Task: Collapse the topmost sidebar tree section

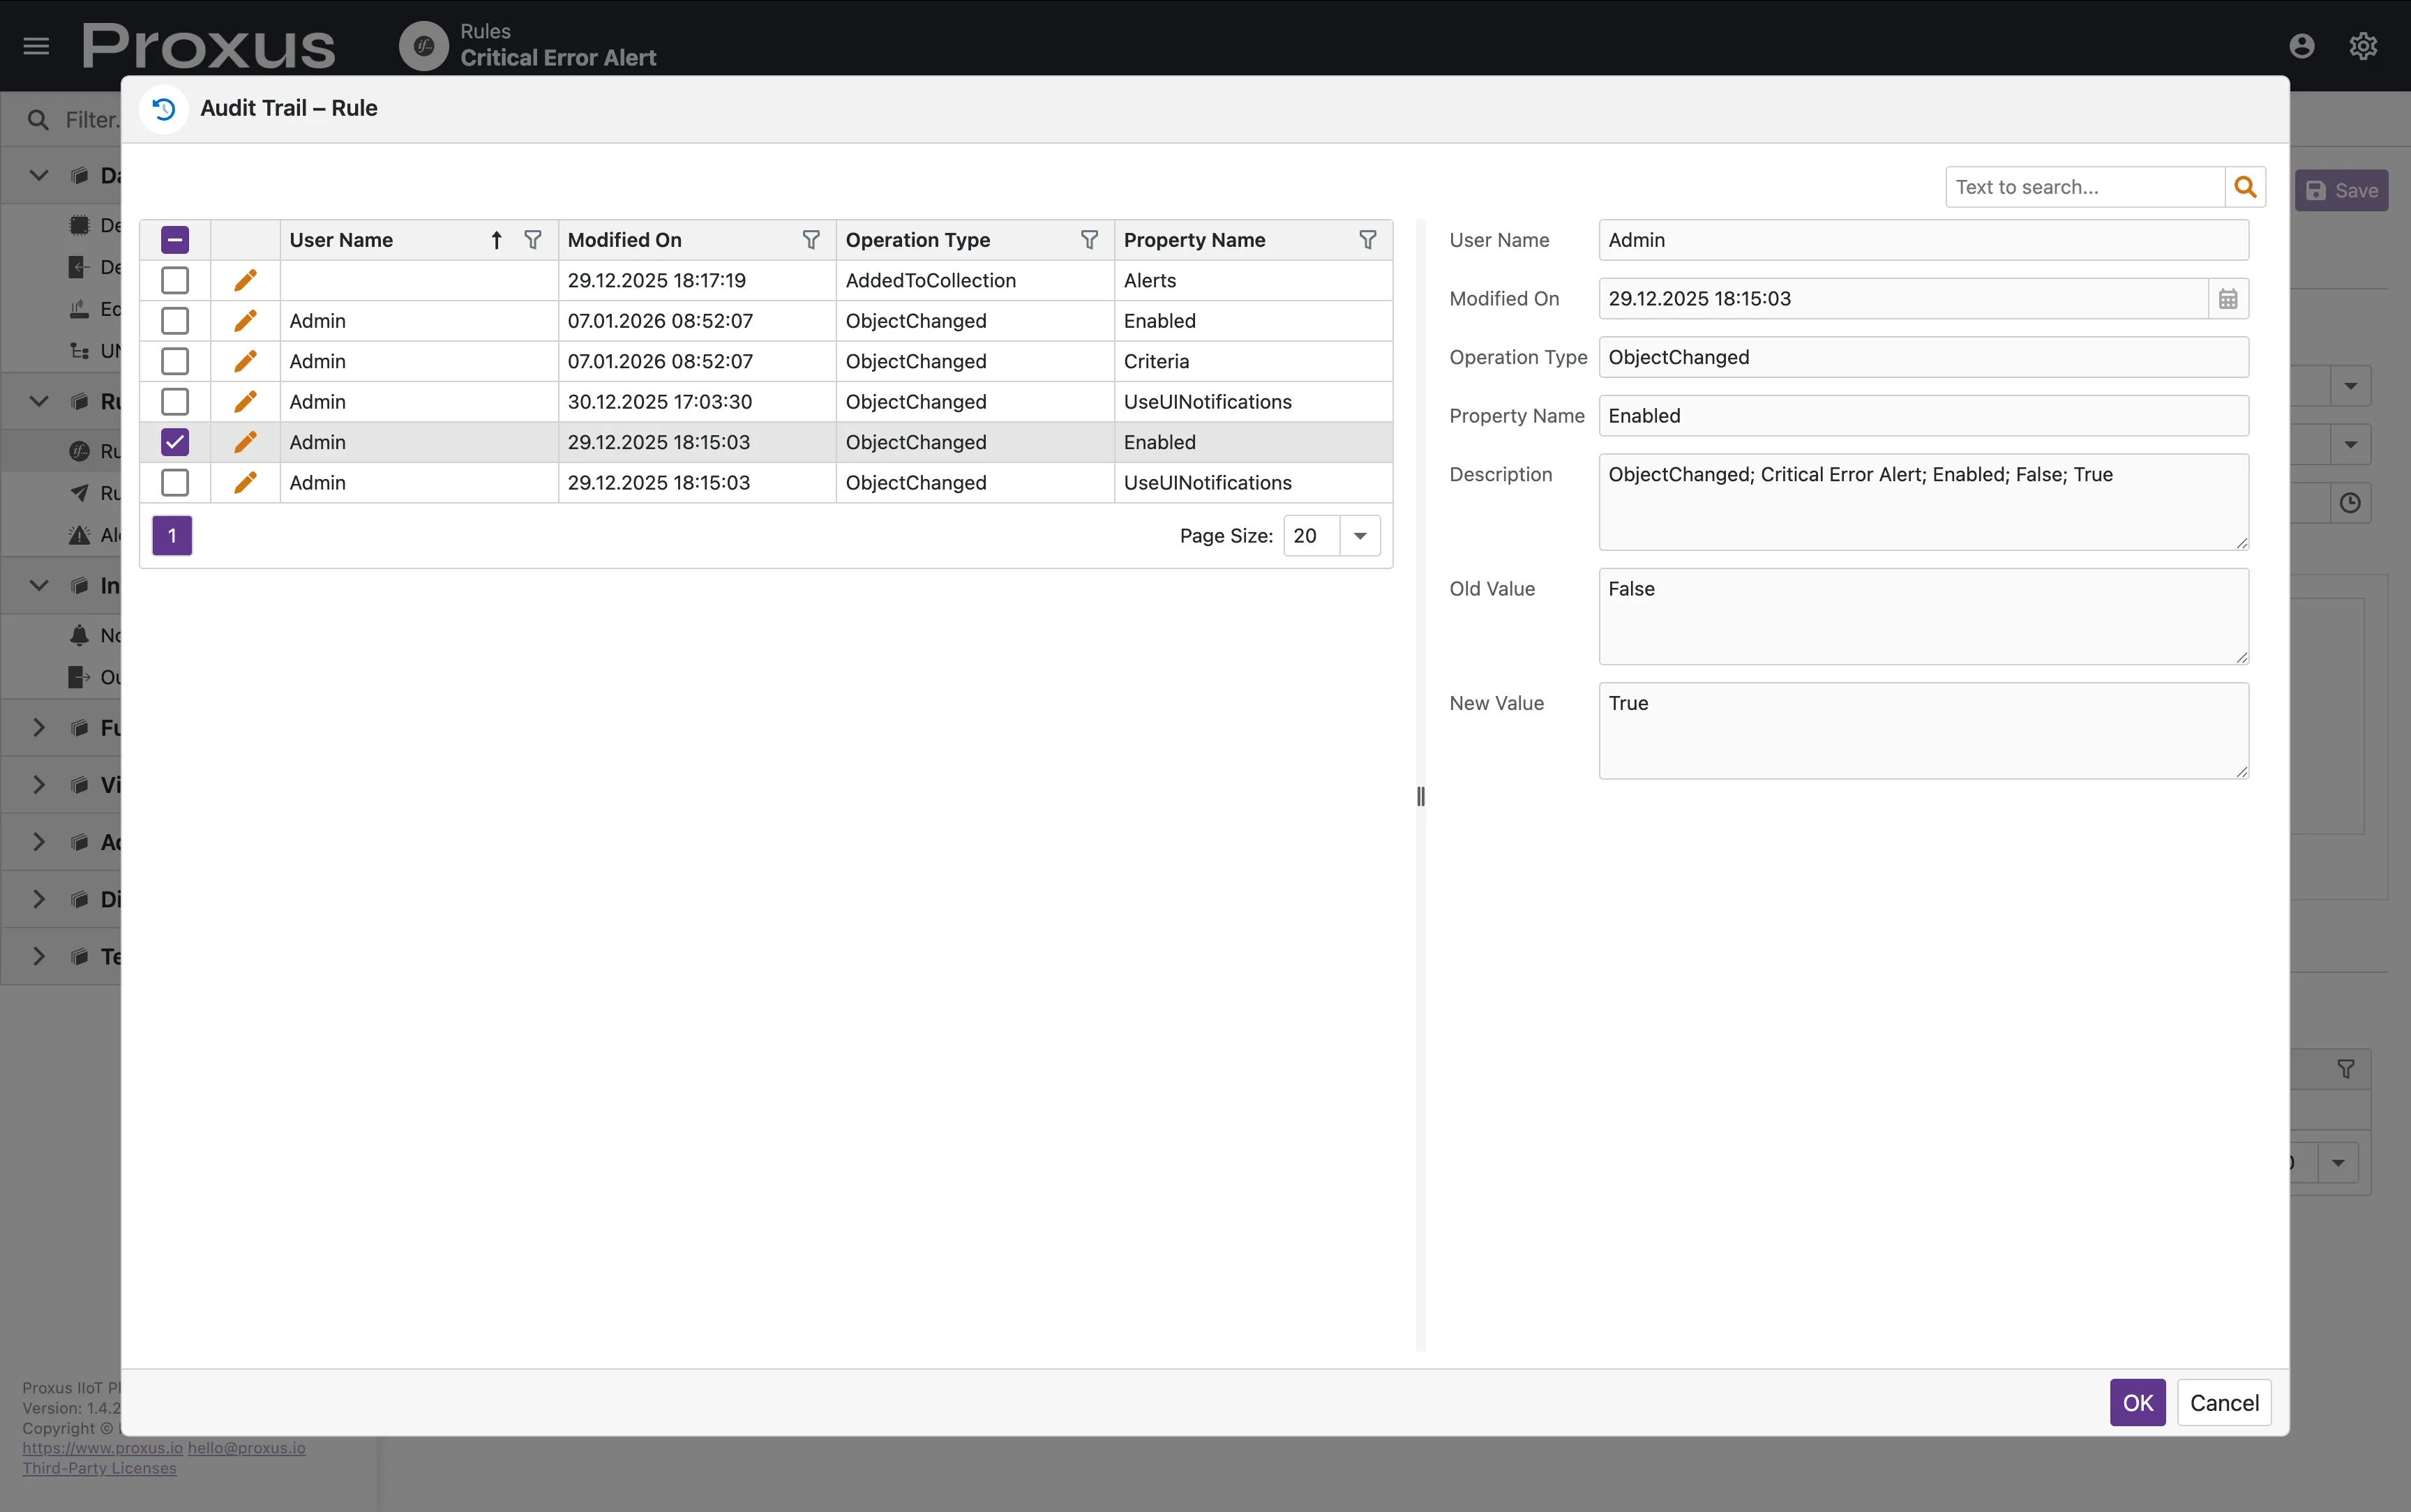Action: pyautogui.click(x=39, y=175)
